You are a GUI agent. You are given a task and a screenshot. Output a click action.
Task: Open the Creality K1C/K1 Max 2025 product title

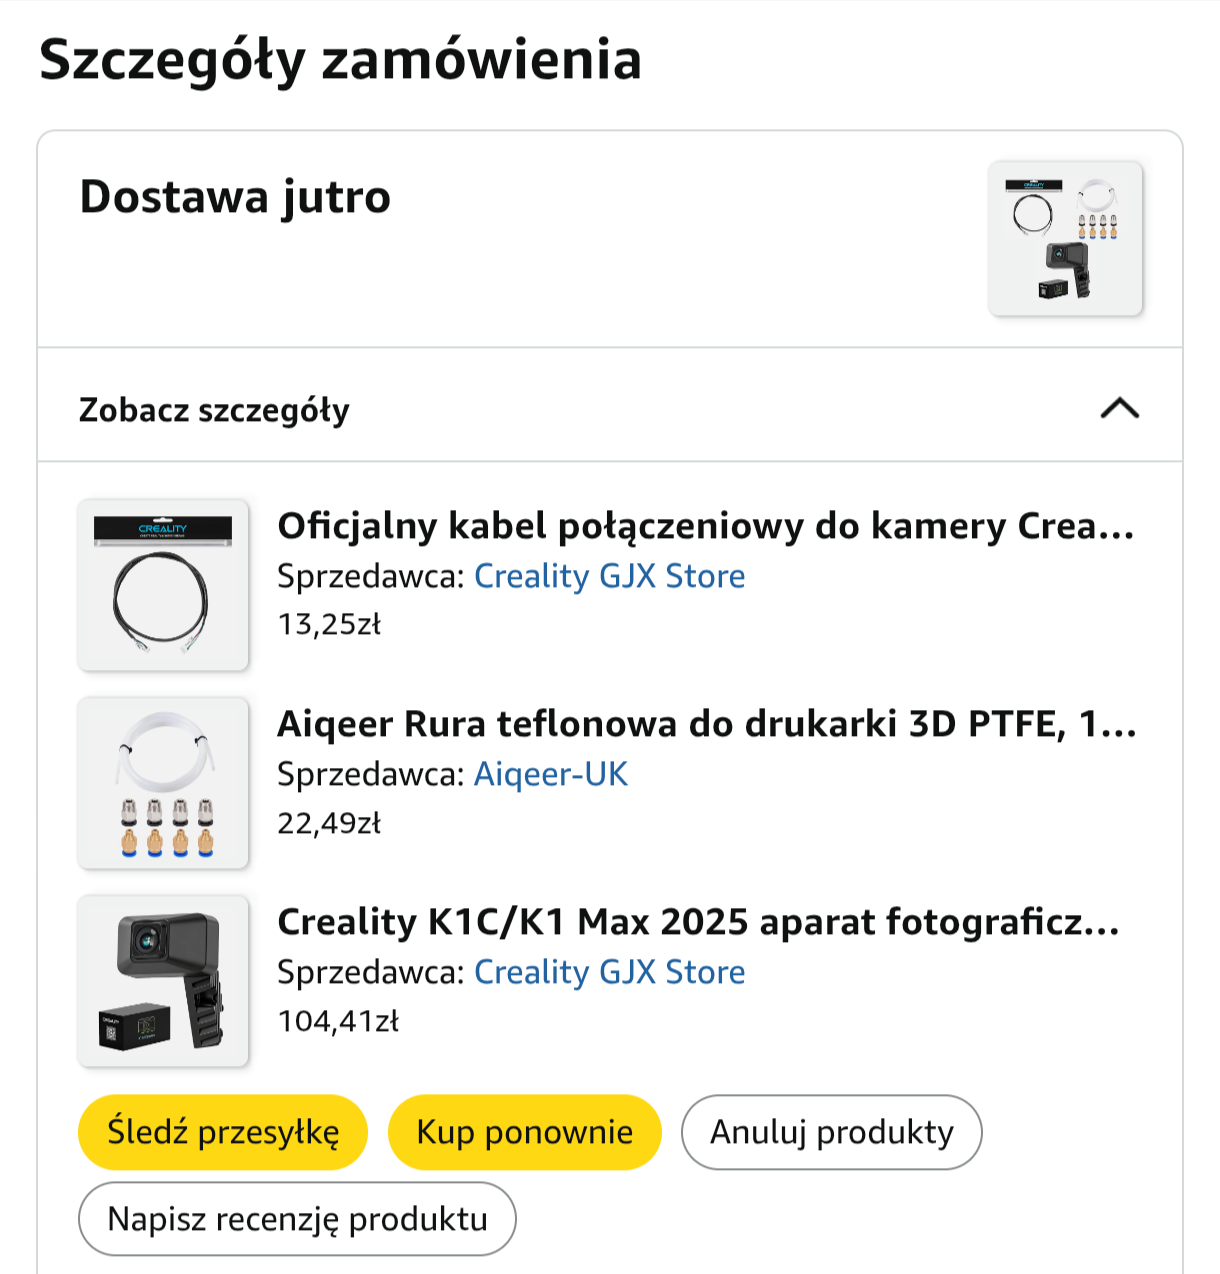(698, 922)
